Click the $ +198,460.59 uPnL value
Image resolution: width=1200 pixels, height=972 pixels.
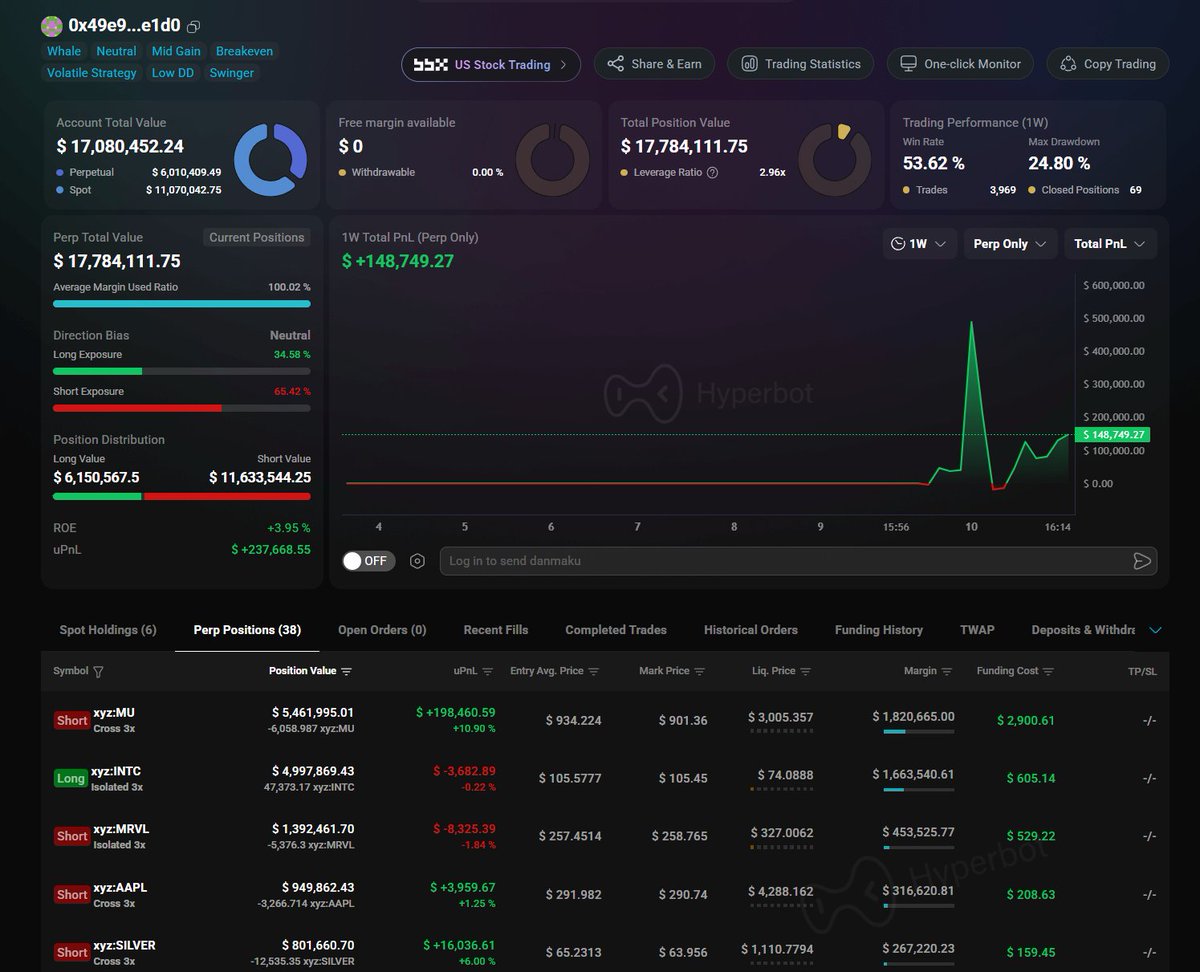456,713
